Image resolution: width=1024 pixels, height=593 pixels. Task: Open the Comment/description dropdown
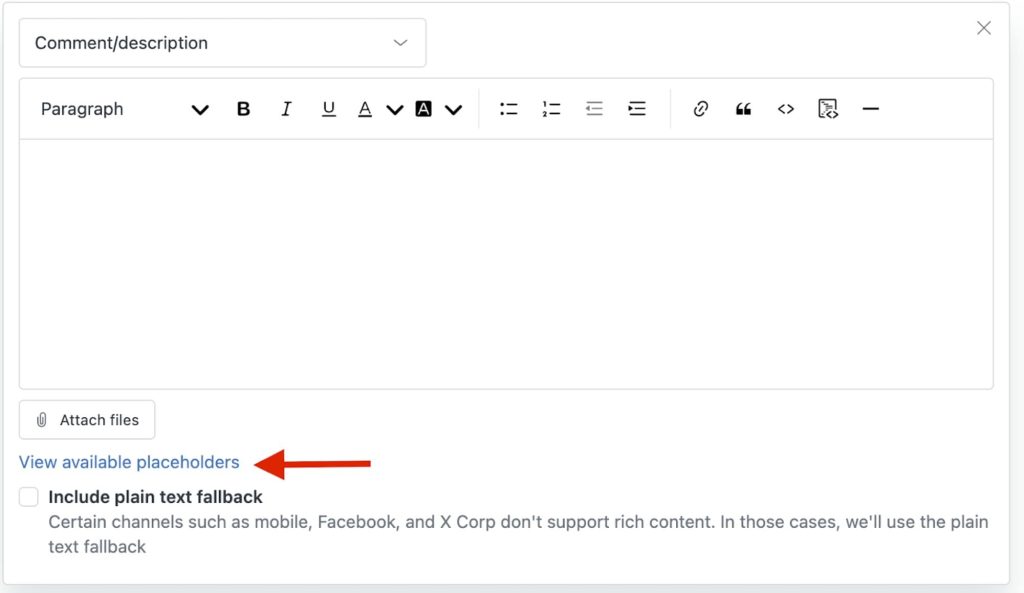coord(223,43)
